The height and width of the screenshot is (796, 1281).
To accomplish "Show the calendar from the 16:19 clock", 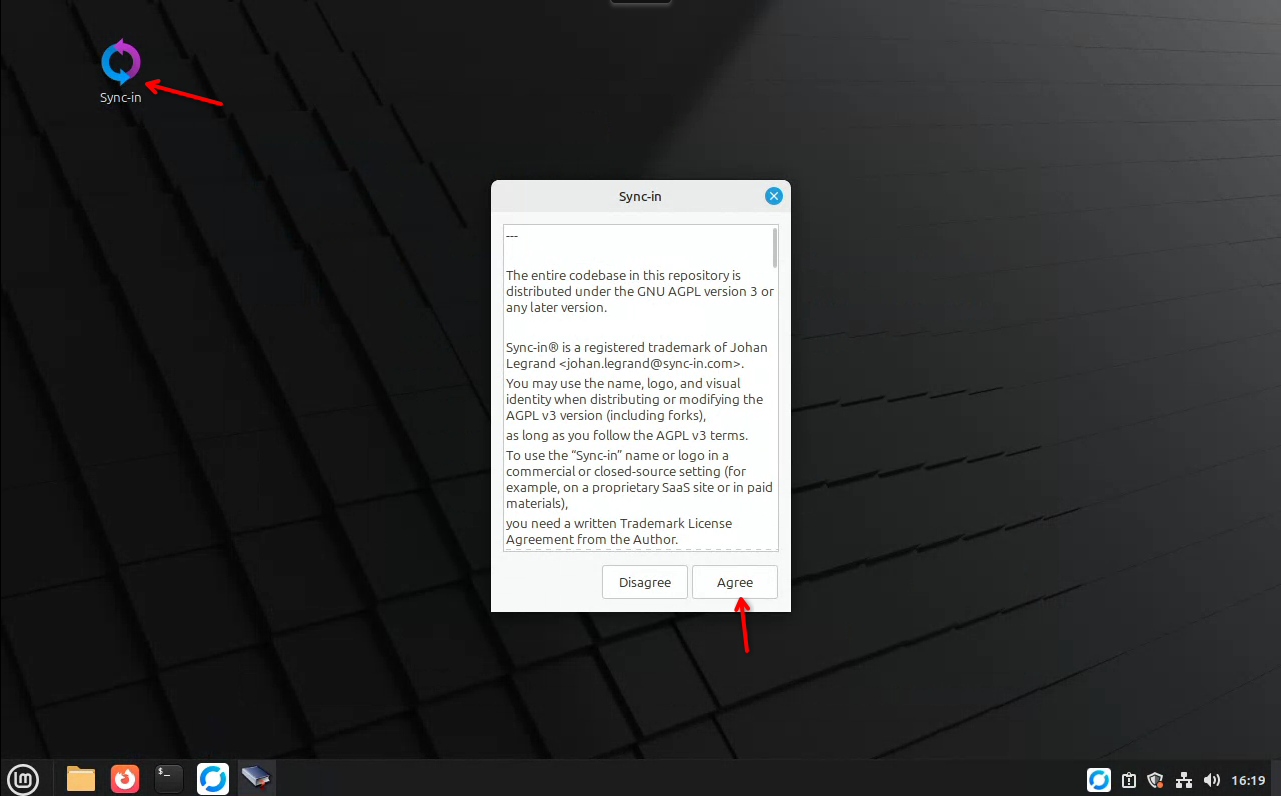I will (1249, 779).
